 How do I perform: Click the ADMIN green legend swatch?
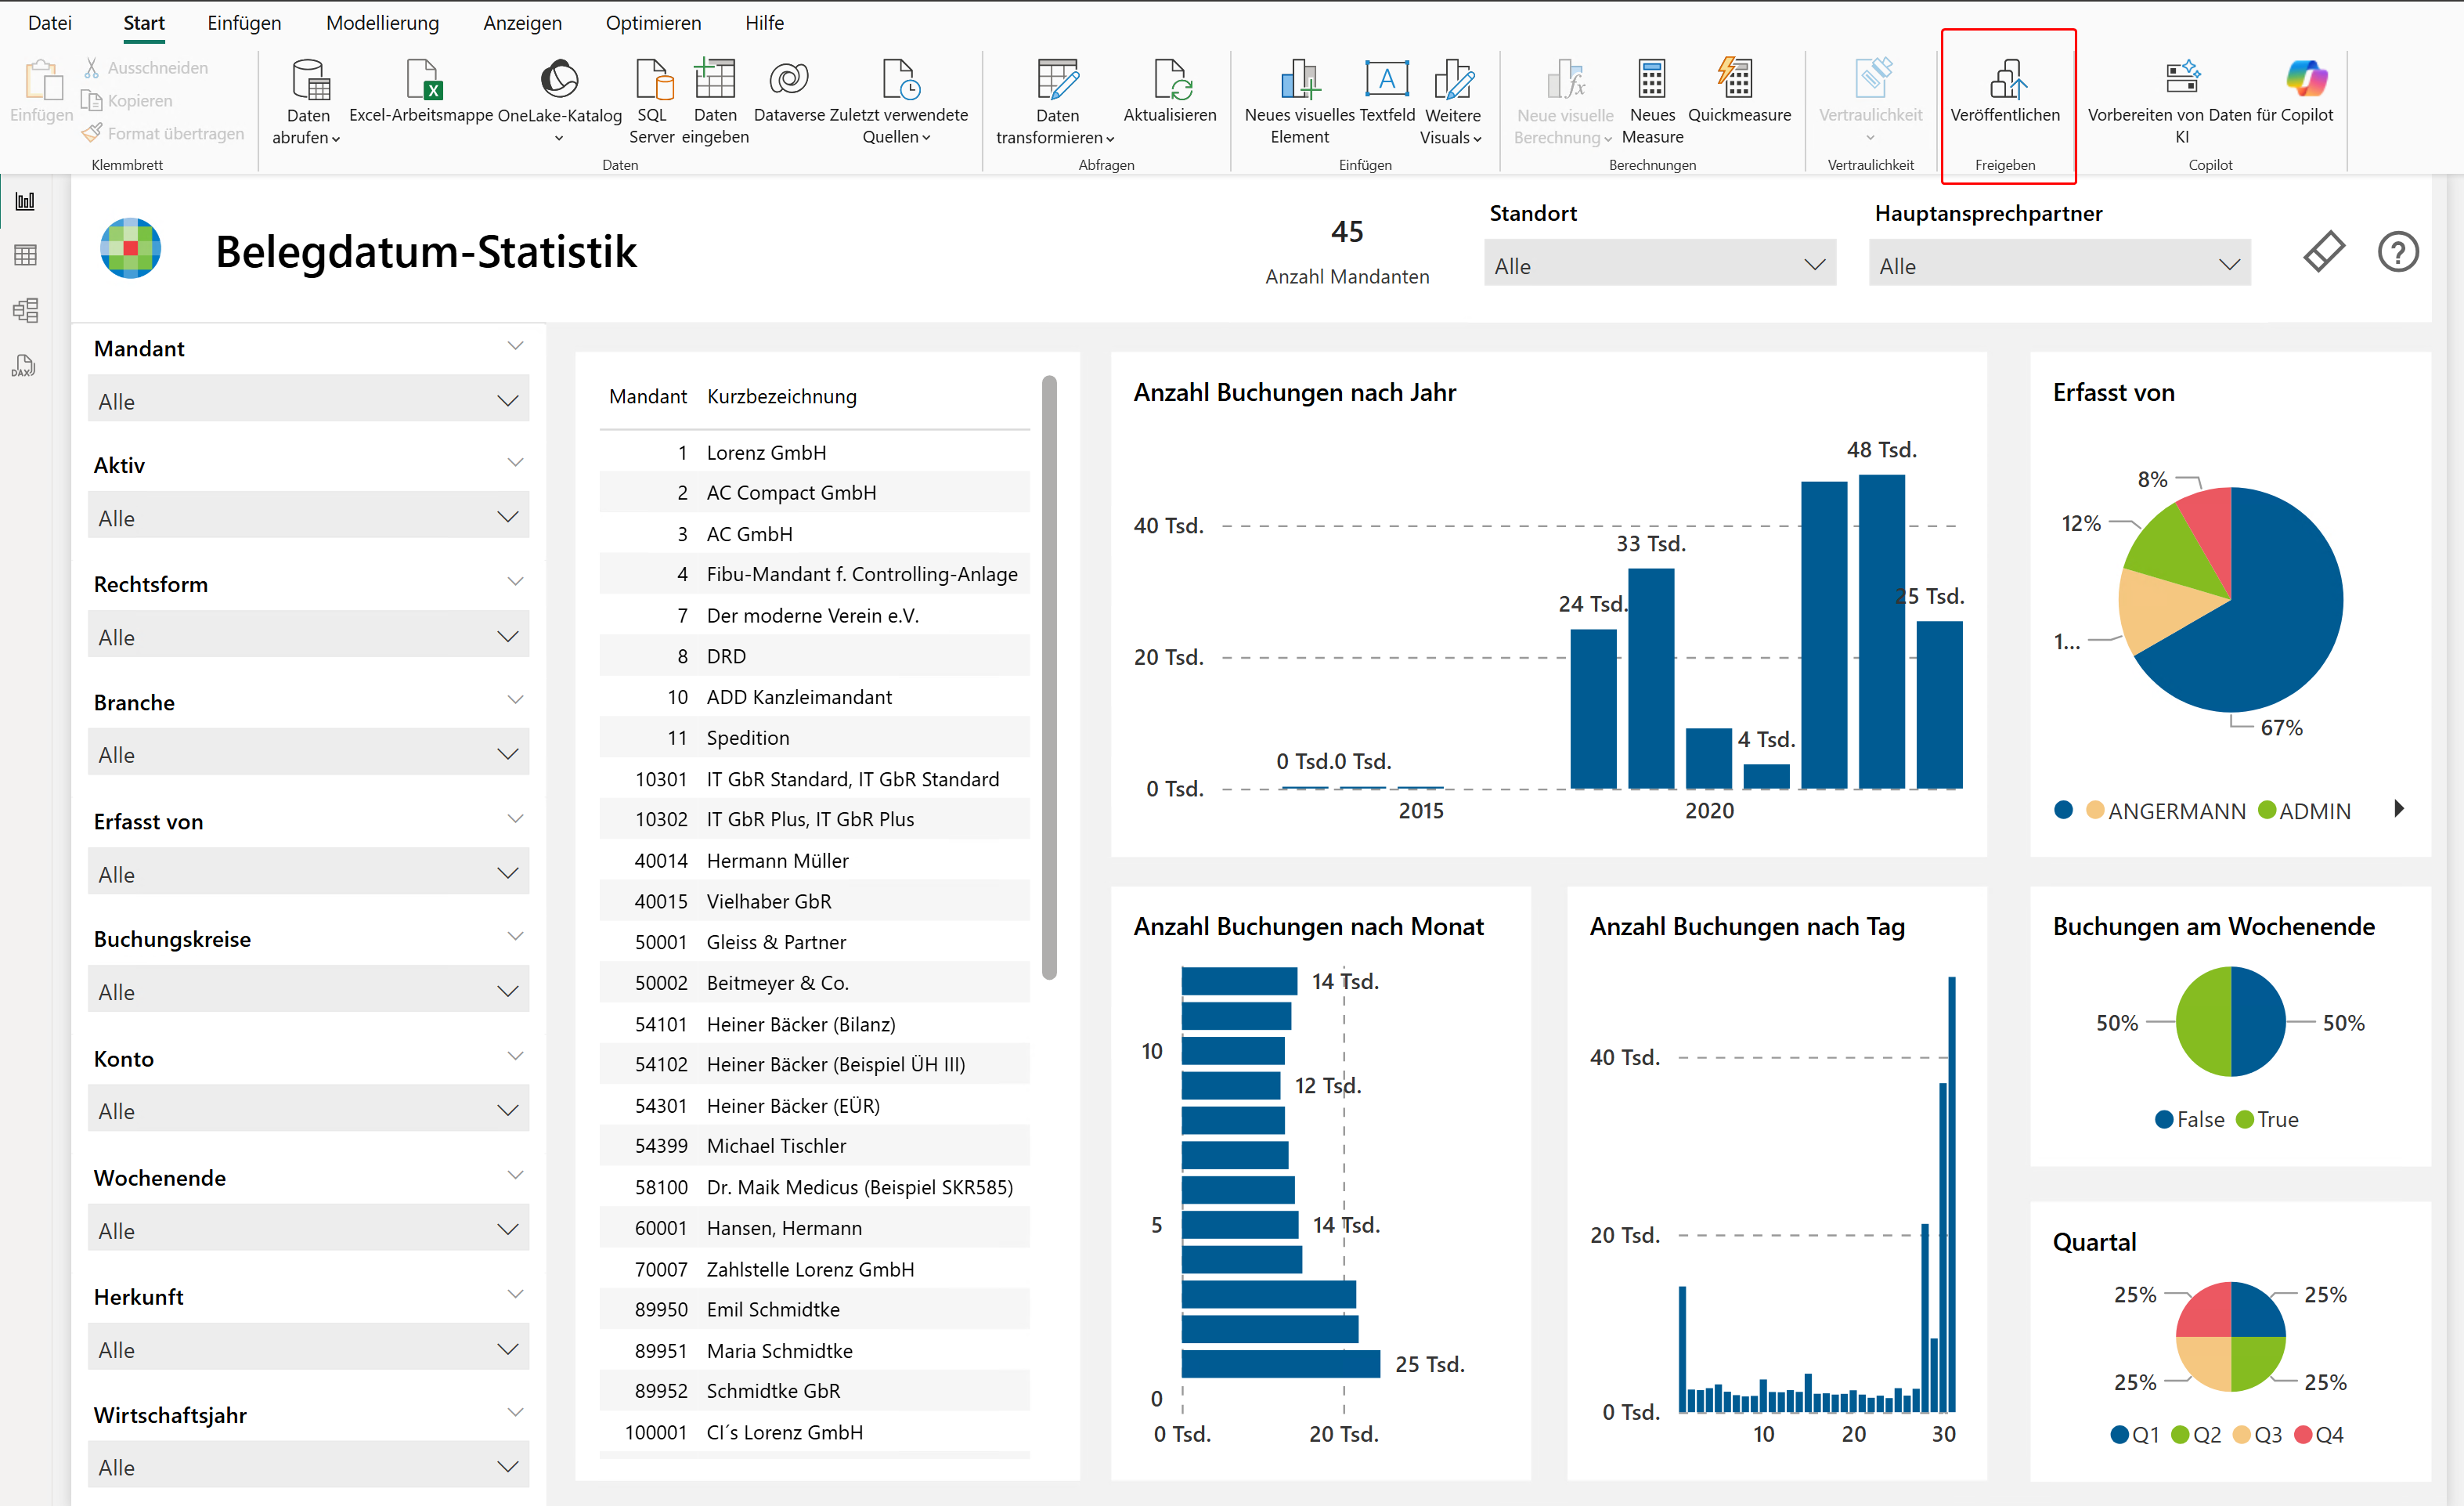pyautogui.click(x=2267, y=810)
